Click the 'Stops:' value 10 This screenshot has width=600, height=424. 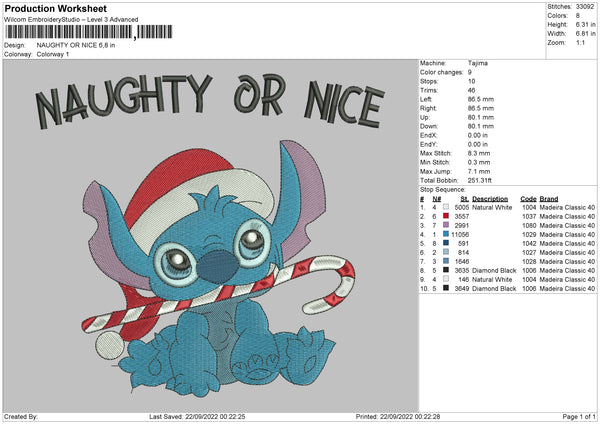coord(471,81)
